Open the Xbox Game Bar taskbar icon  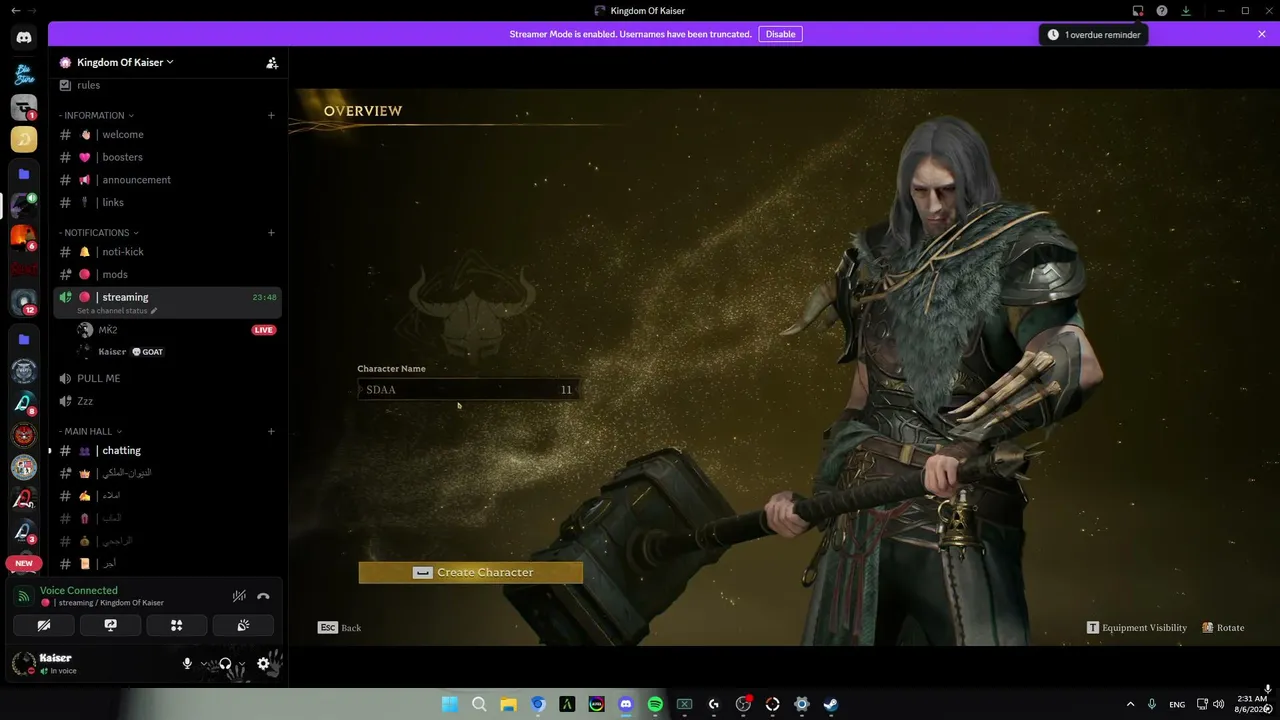click(x=684, y=704)
